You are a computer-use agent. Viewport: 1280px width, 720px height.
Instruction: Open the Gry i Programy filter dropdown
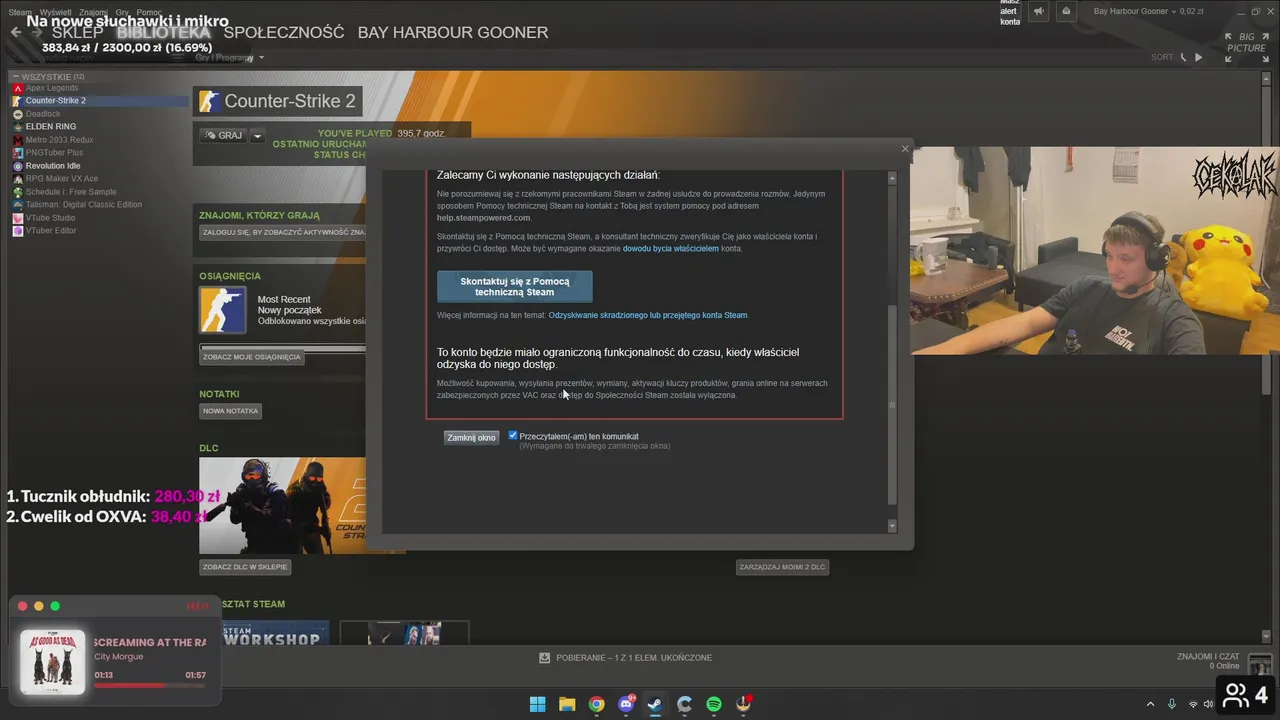coord(229,58)
